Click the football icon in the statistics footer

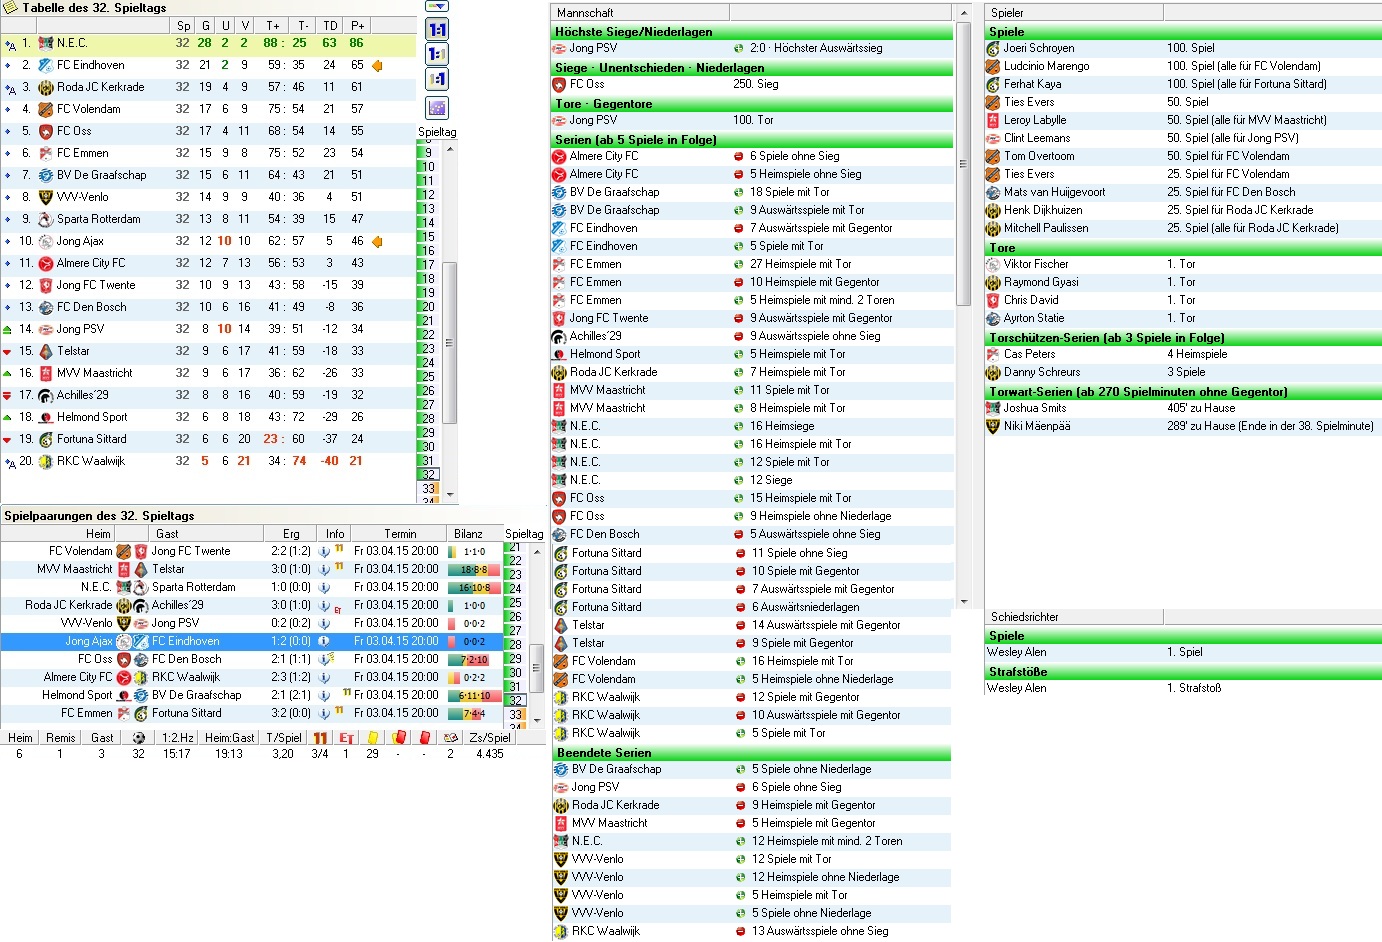click(138, 738)
